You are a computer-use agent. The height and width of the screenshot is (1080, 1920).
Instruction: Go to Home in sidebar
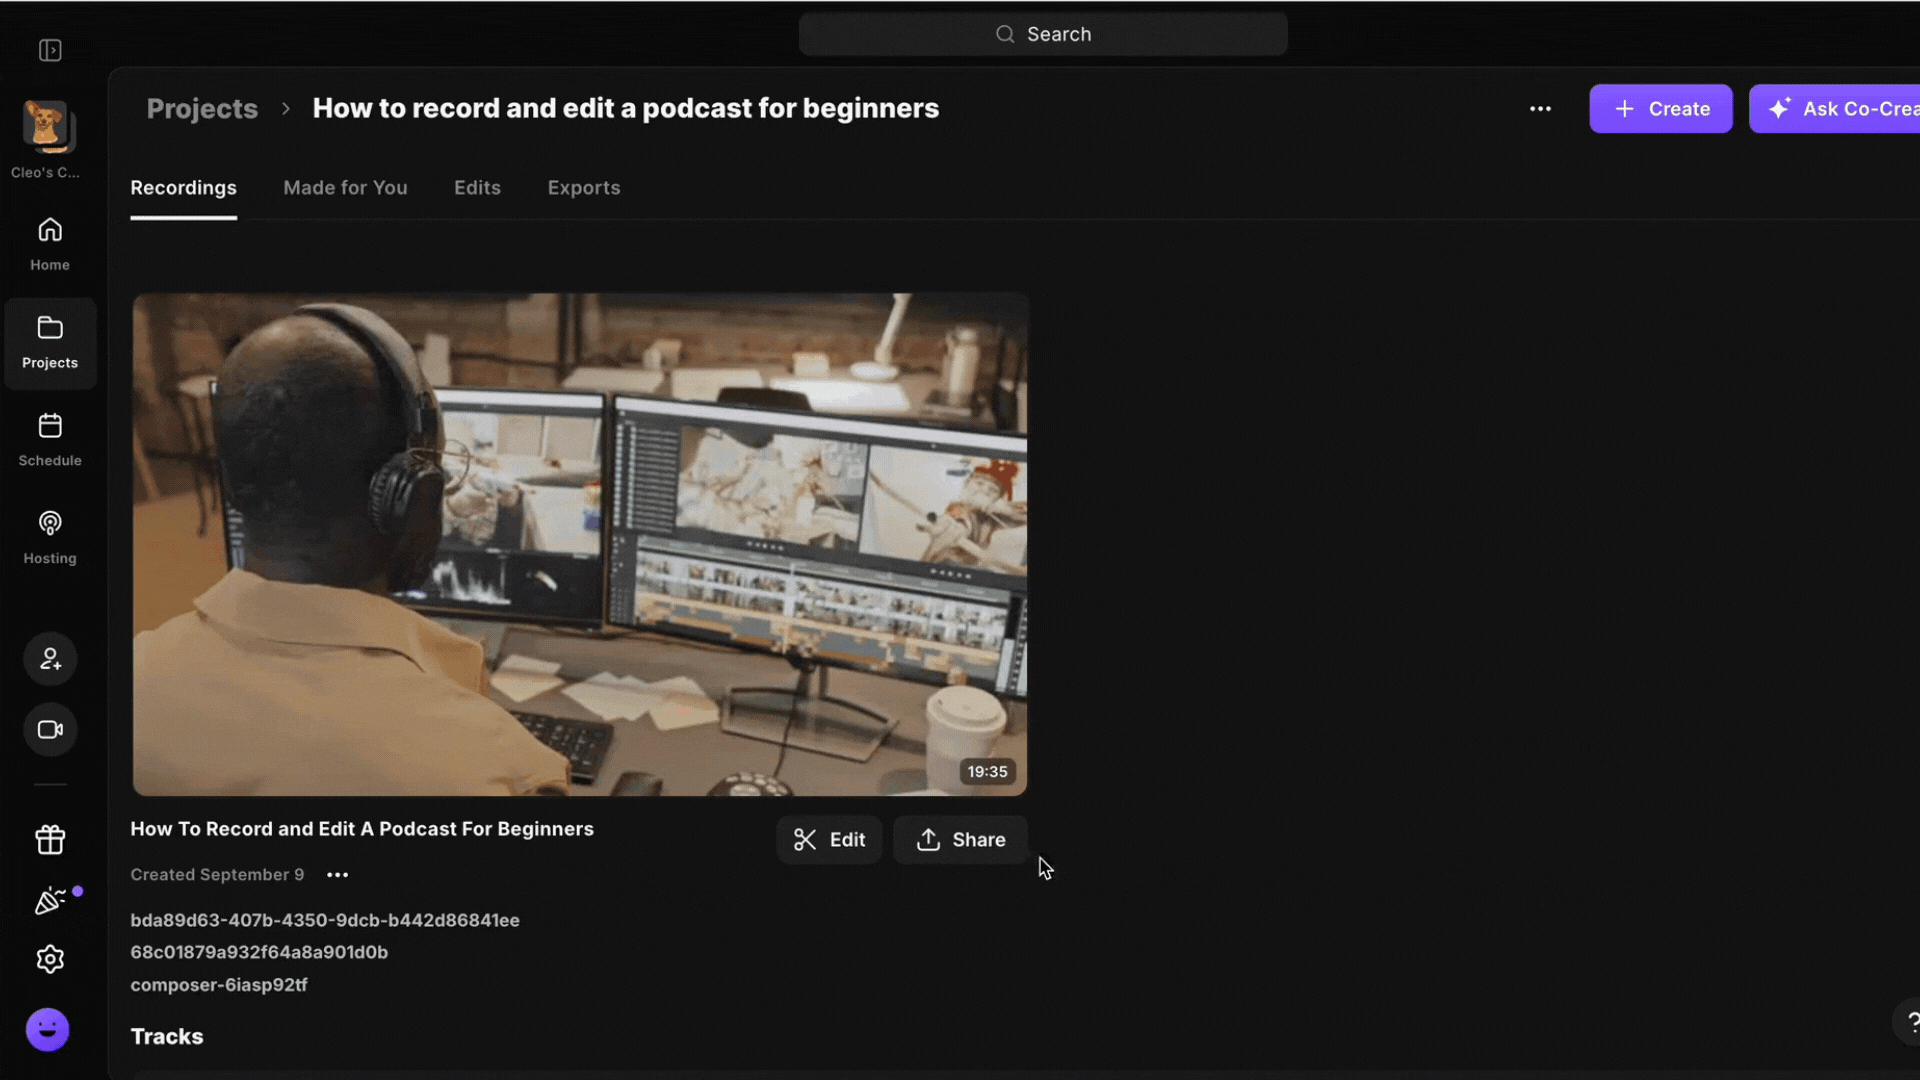point(50,243)
